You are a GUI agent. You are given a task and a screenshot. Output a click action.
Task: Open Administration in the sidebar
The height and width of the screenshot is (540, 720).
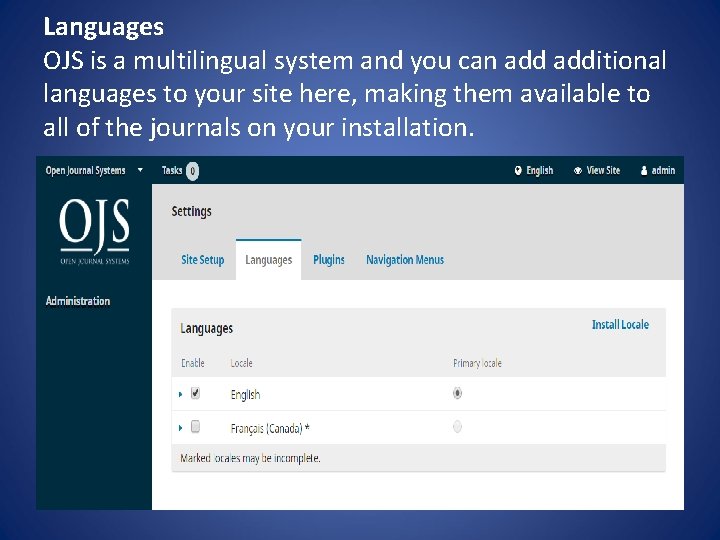click(x=78, y=301)
